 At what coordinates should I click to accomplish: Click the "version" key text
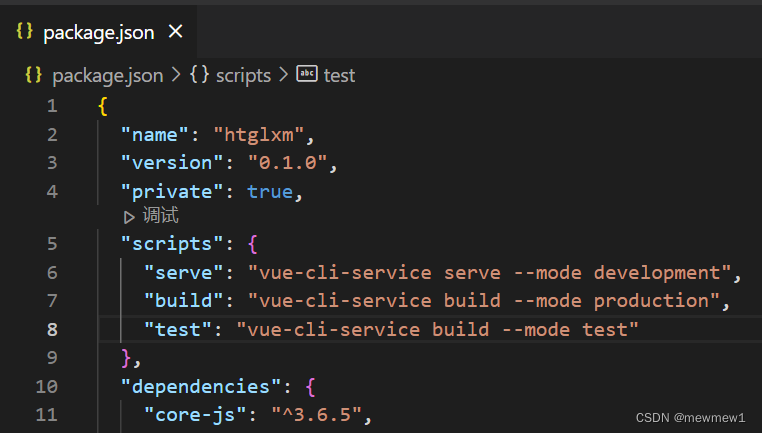(172, 163)
